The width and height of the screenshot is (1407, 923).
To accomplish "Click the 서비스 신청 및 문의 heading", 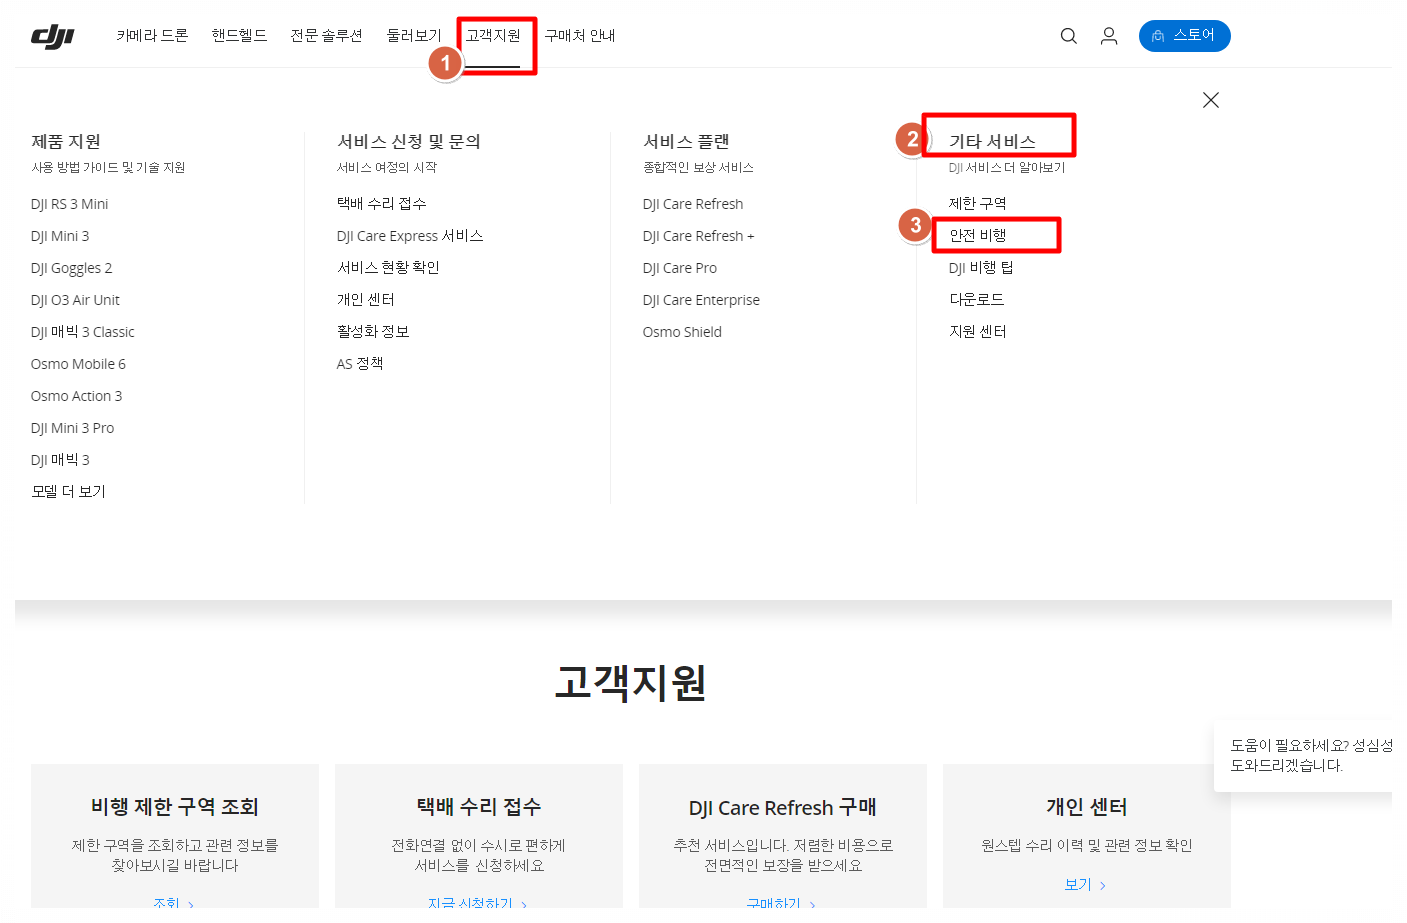I will pyautogui.click(x=409, y=142).
